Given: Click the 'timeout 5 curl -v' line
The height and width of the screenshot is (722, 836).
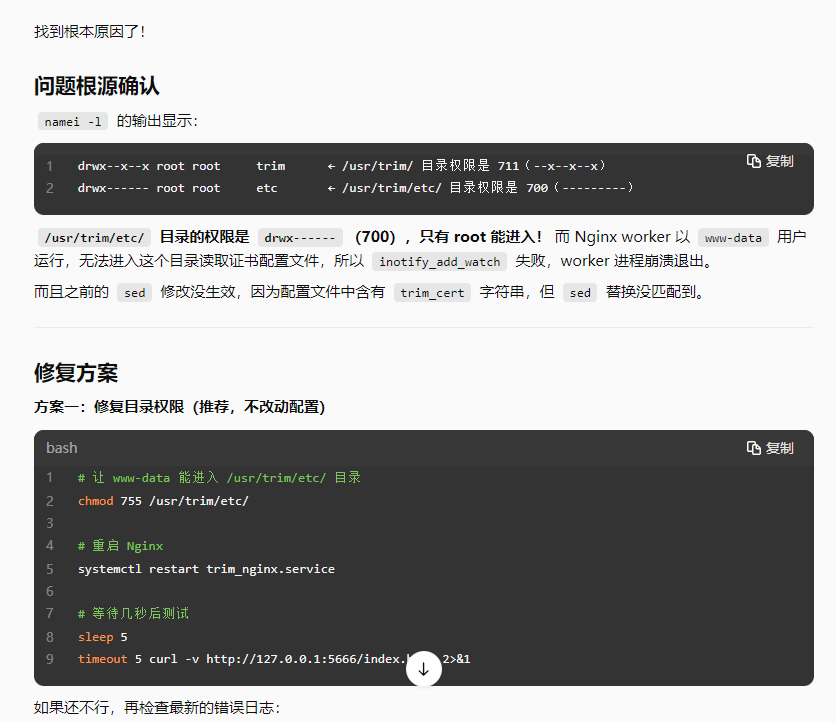Looking at the screenshot, I should point(274,659).
